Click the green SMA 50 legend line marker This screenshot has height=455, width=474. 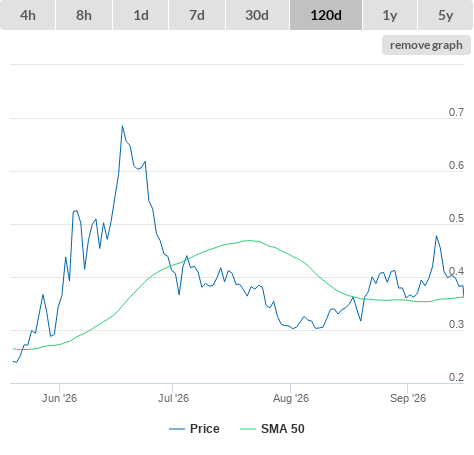(248, 429)
